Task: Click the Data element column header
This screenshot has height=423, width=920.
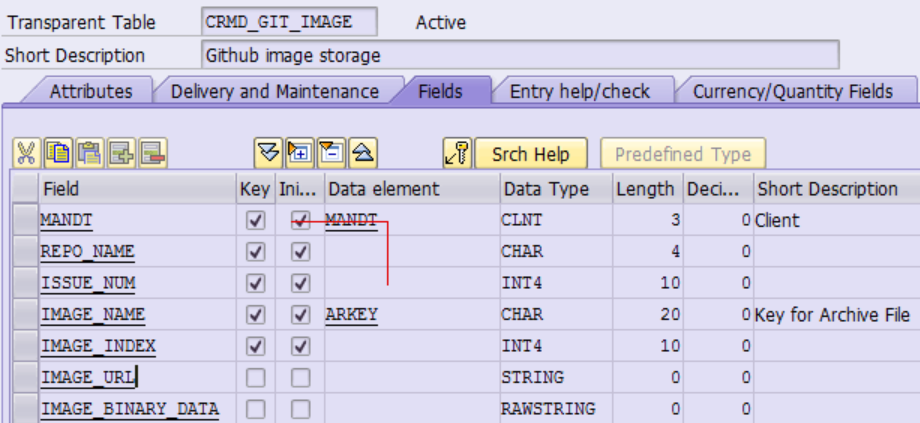Action: [x=412, y=189]
